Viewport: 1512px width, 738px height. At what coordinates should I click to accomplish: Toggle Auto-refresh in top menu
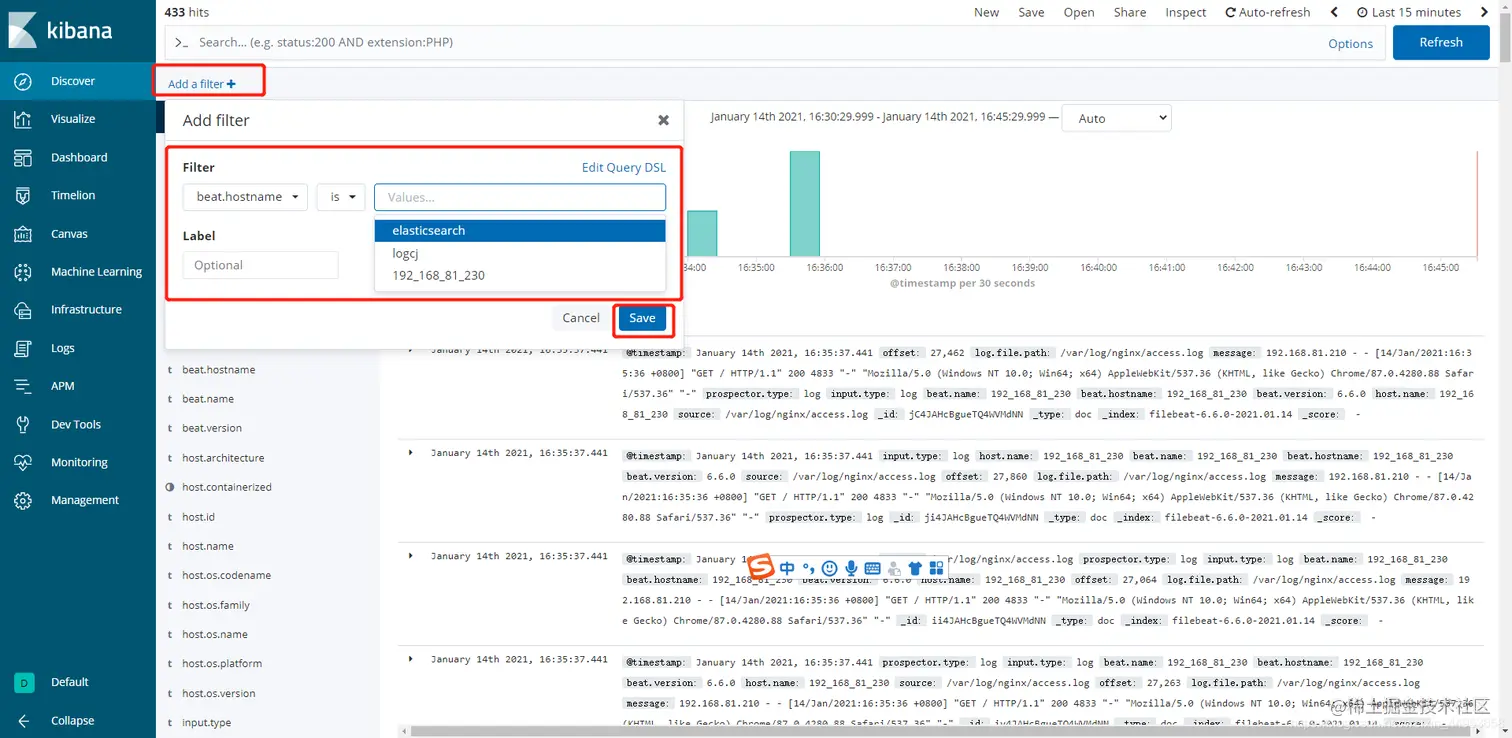(x=1267, y=12)
